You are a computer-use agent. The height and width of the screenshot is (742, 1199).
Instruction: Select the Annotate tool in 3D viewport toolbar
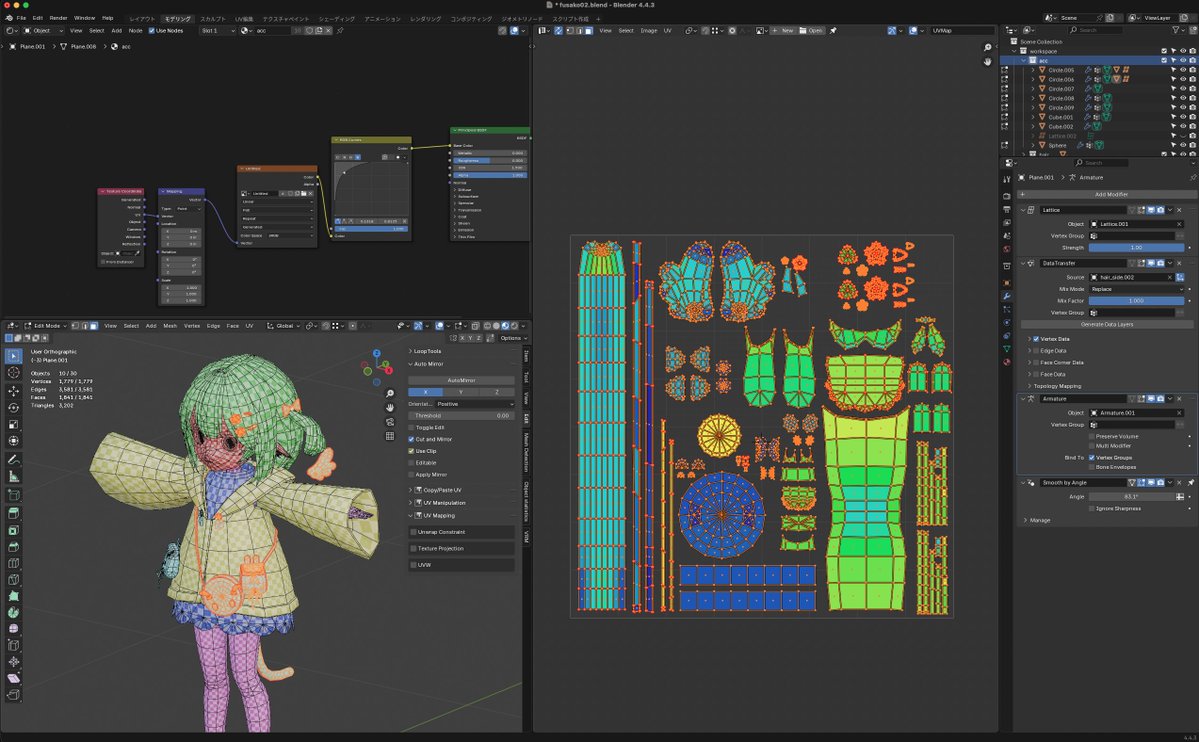pos(13,460)
